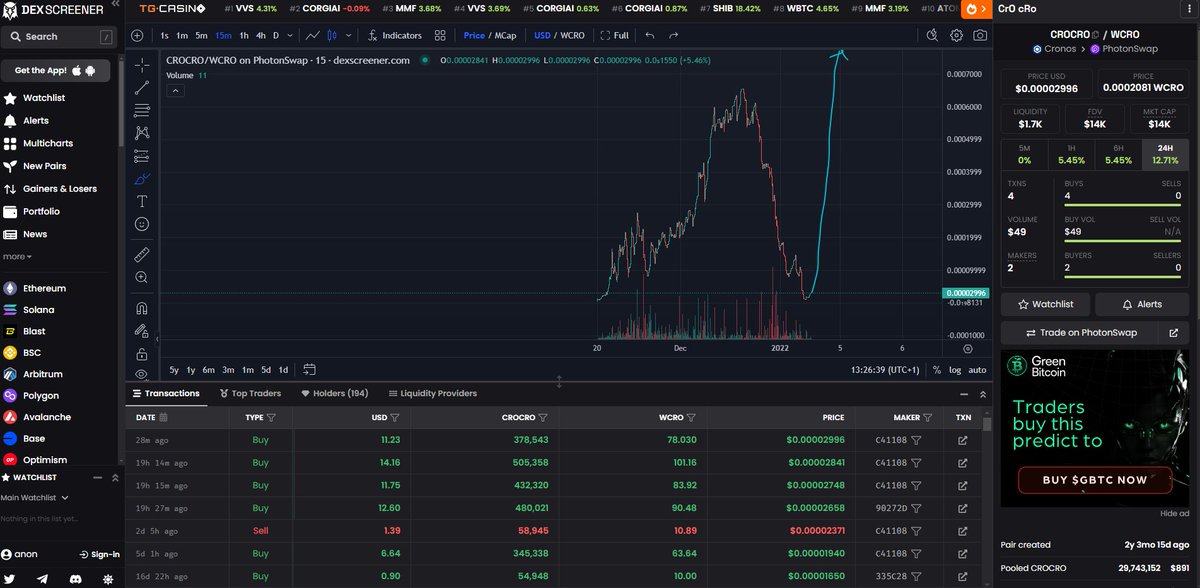Viewport: 1200px width, 588px height.
Task: Expand the candle chart type dropdown arrow
Action: point(348,35)
